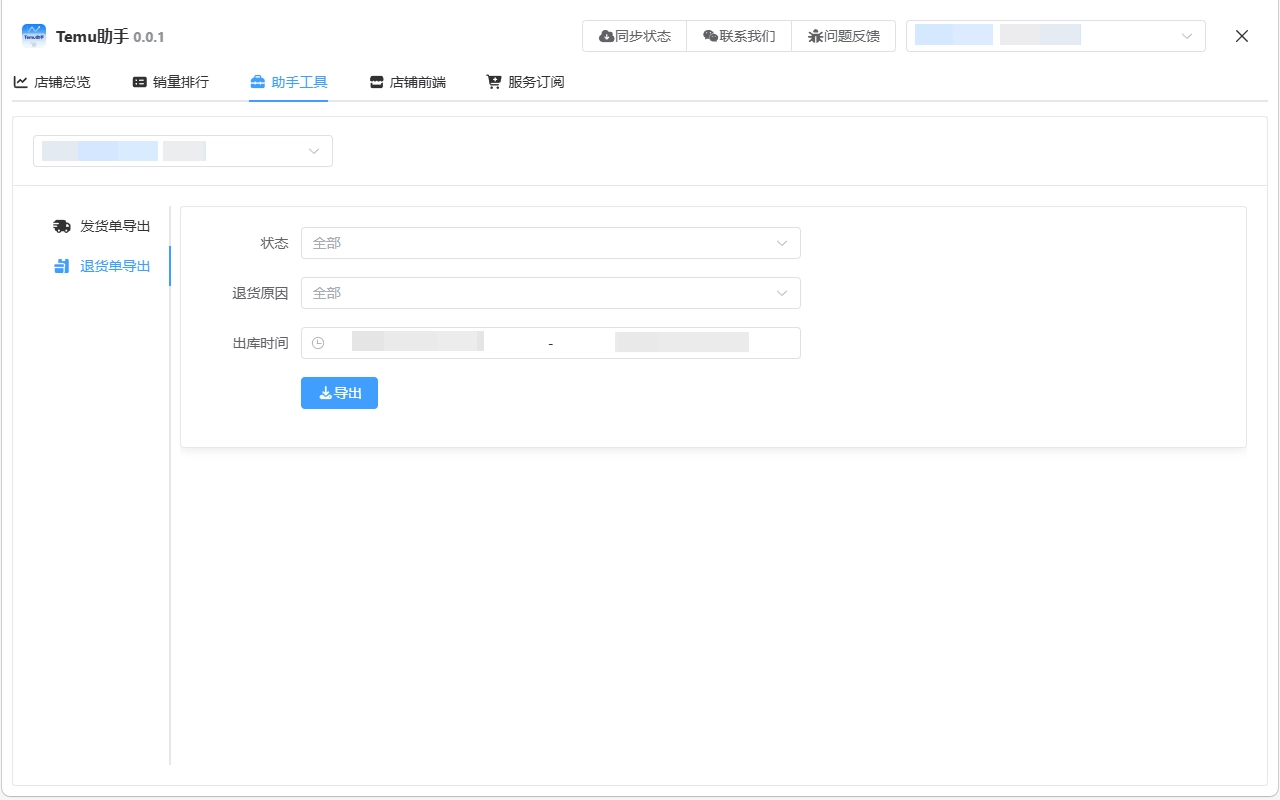Click the start time input in 出库时间
1280x800 pixels.
tap(417, 342)
